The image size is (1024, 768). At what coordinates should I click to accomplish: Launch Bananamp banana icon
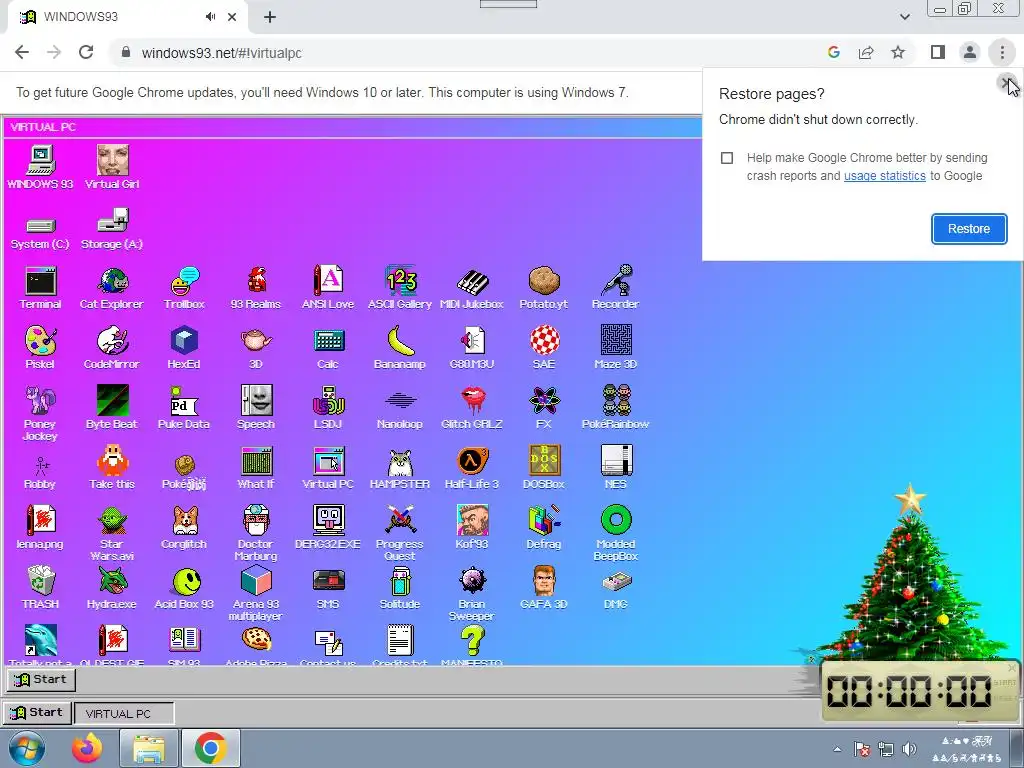click(x=400, y=347)
